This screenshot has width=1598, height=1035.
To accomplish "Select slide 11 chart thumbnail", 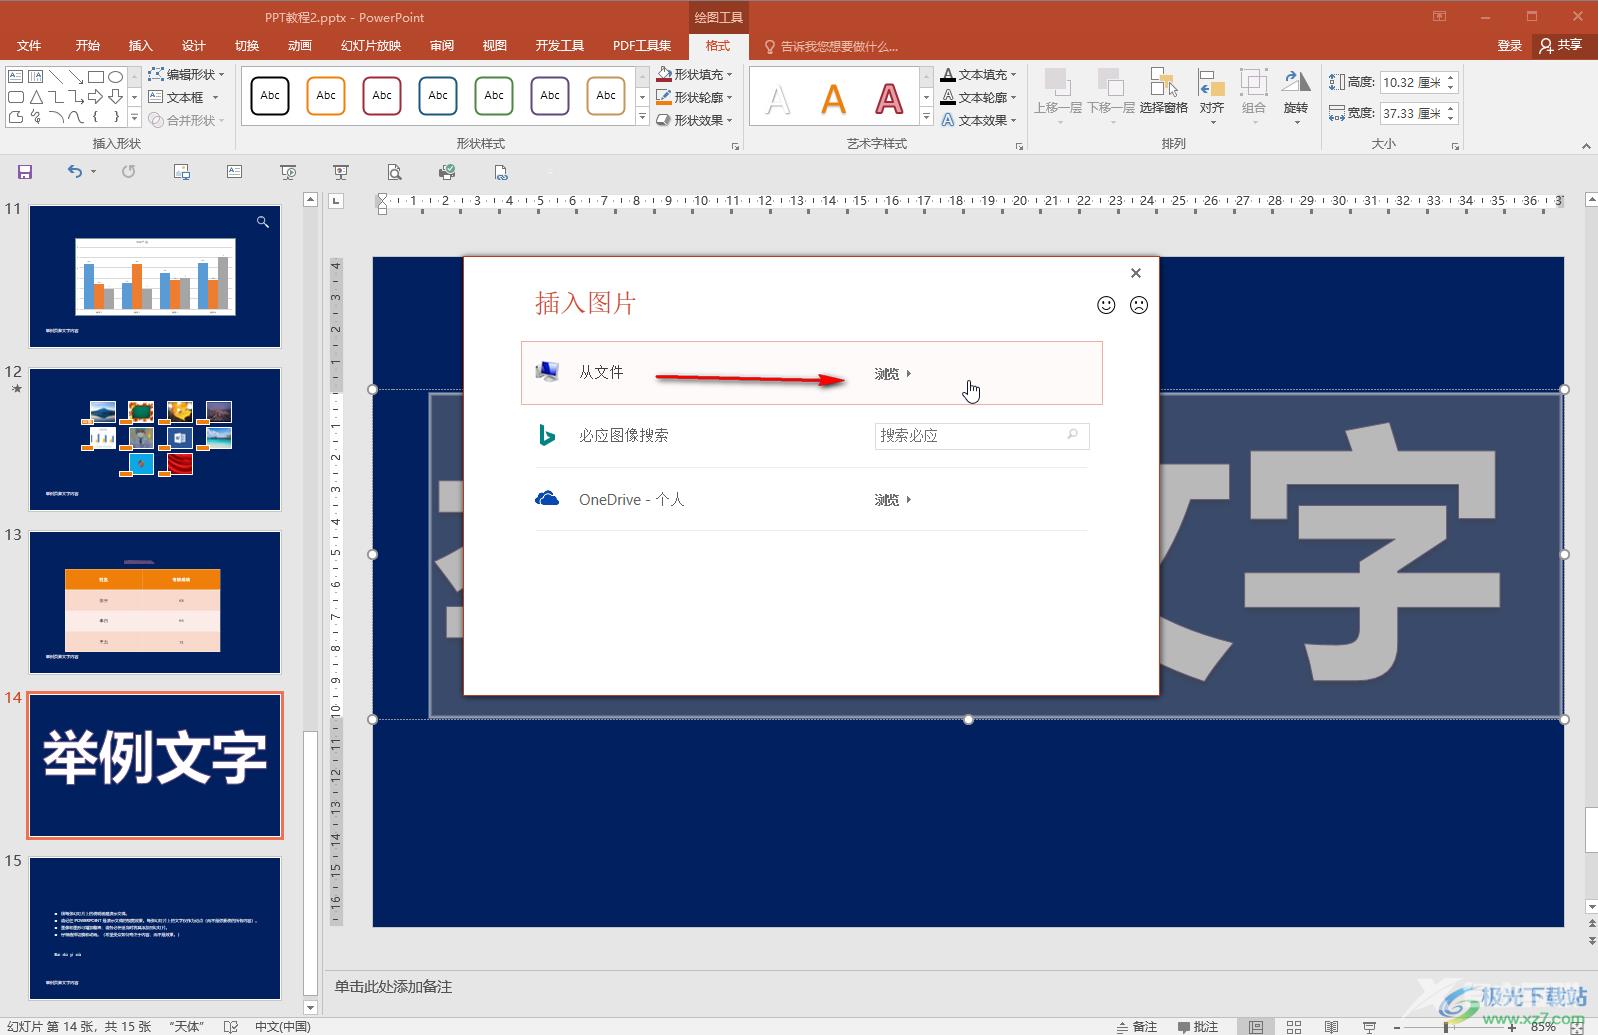I will tap(155, 276).
